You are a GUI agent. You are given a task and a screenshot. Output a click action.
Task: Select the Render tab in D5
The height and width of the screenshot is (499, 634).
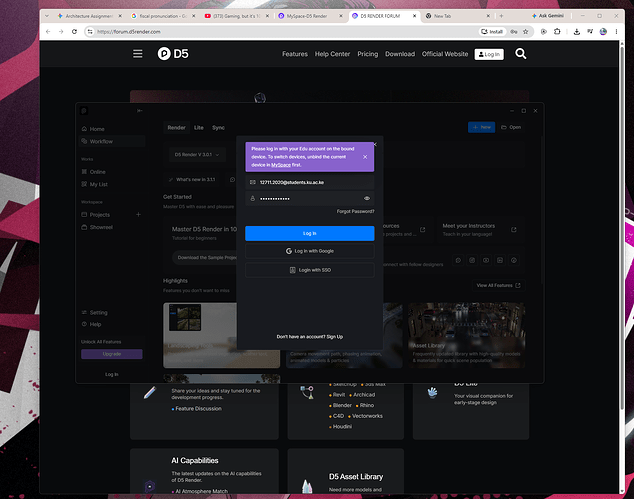(176, 127)
